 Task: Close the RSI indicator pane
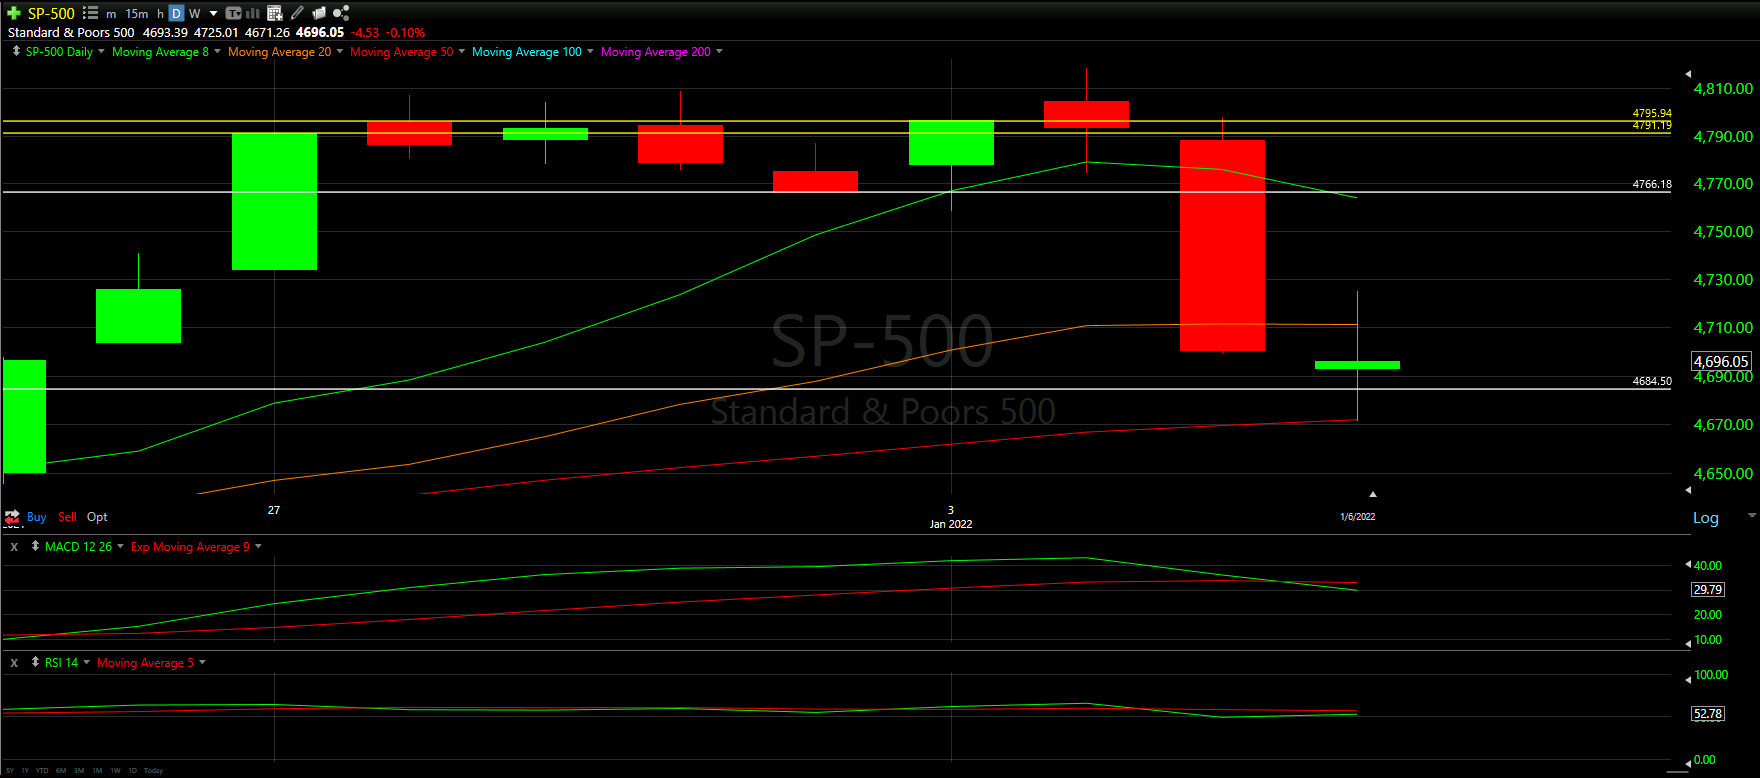(14, 663)
